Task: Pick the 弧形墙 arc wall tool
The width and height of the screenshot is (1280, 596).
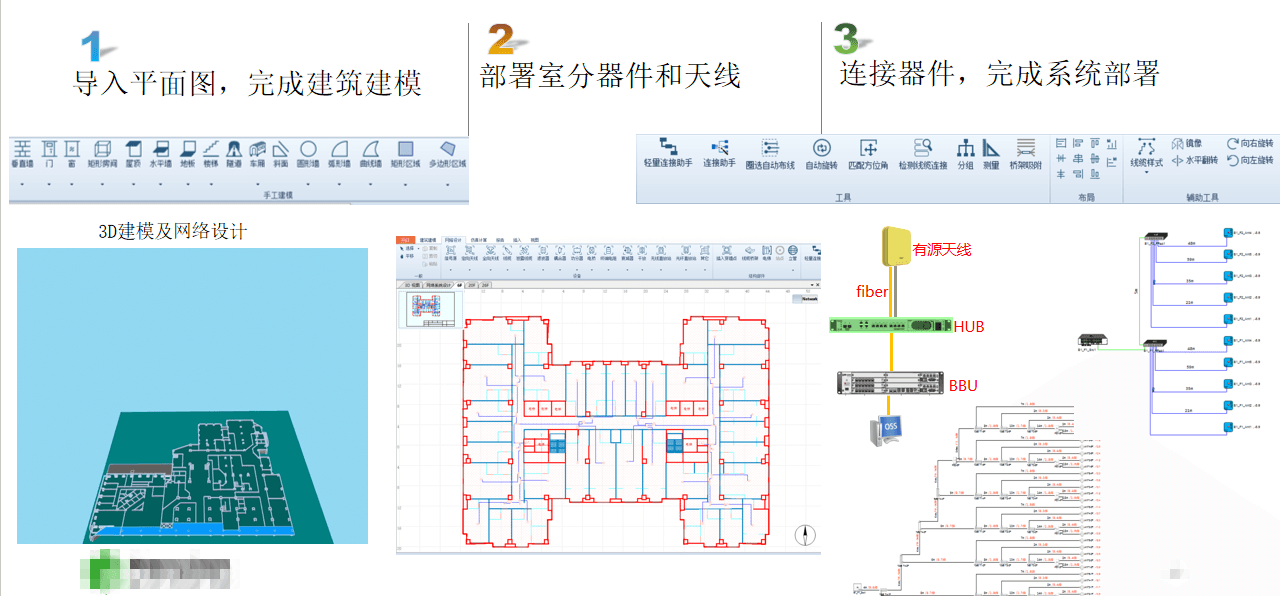Action: point(339,155)
